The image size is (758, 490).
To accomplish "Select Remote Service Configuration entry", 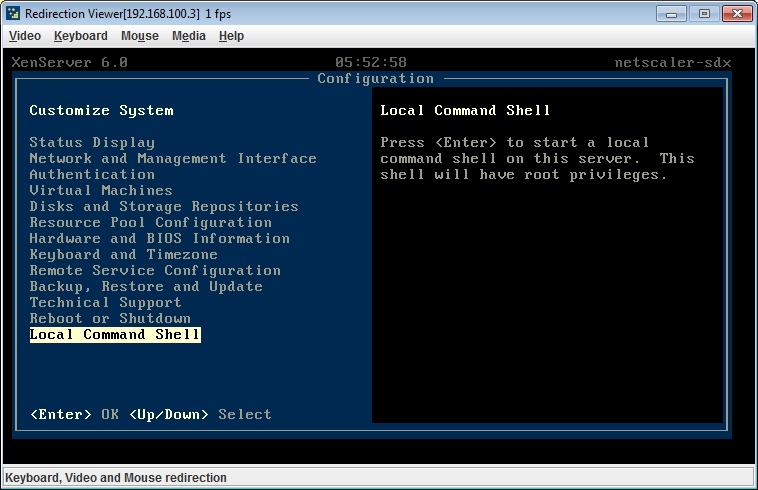I will click(155, 271).
